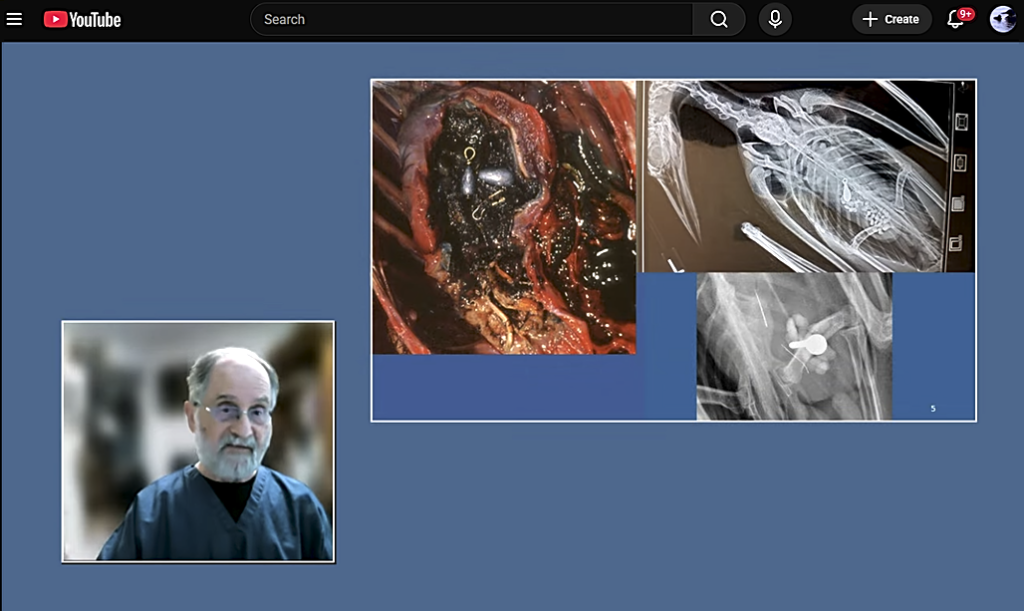Click the L marker on the bird radiograph
The width and height of the screenshot is (1024, 611).
675,264
